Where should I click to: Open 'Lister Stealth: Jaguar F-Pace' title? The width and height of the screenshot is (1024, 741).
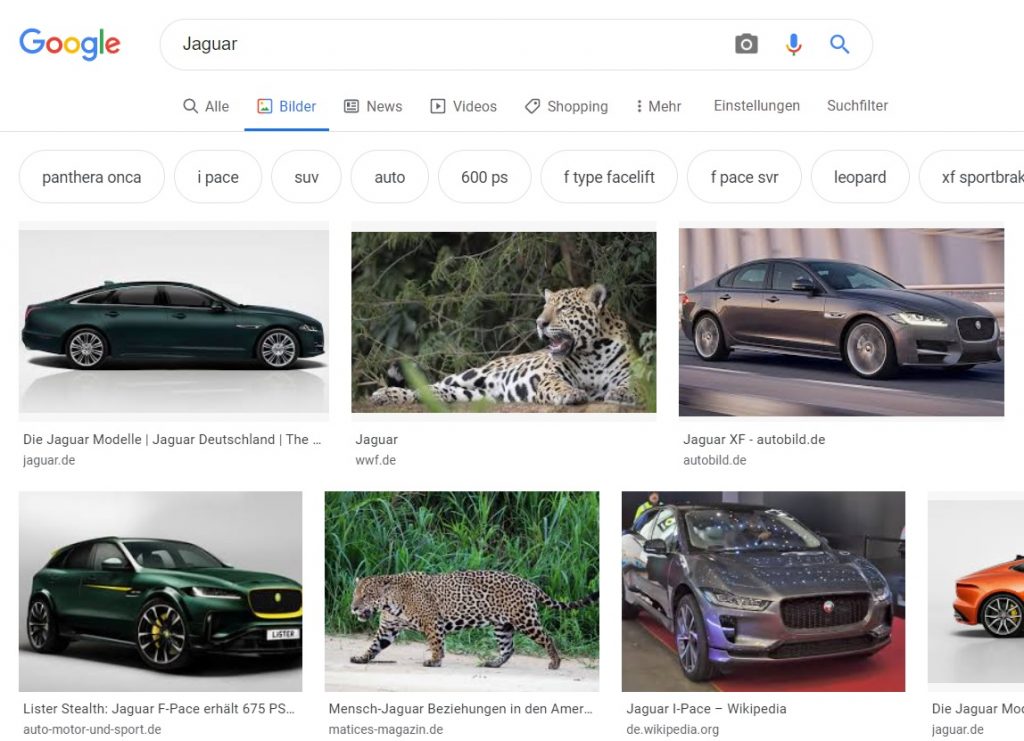pos(159,708)
